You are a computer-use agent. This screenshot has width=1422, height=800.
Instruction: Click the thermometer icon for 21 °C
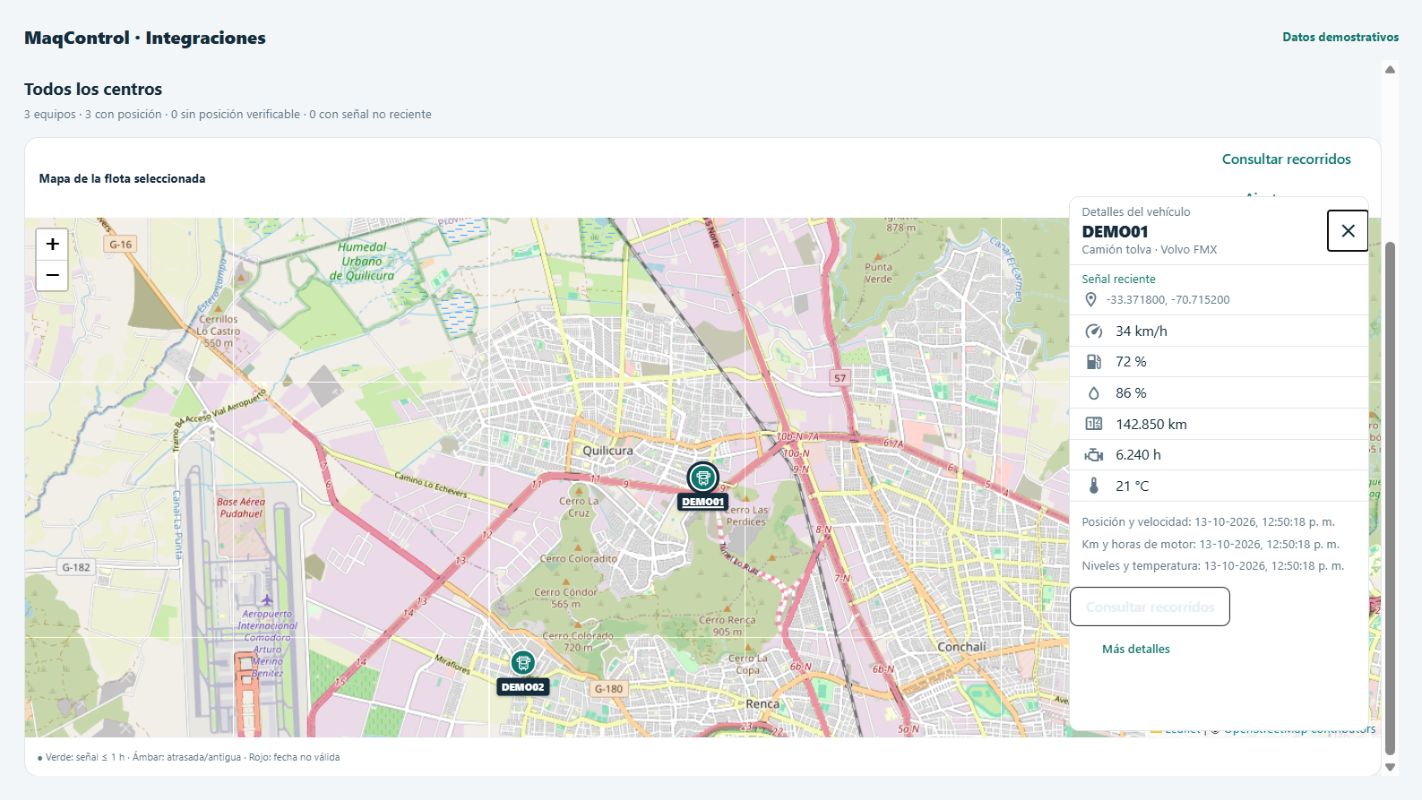point(1093,486)
